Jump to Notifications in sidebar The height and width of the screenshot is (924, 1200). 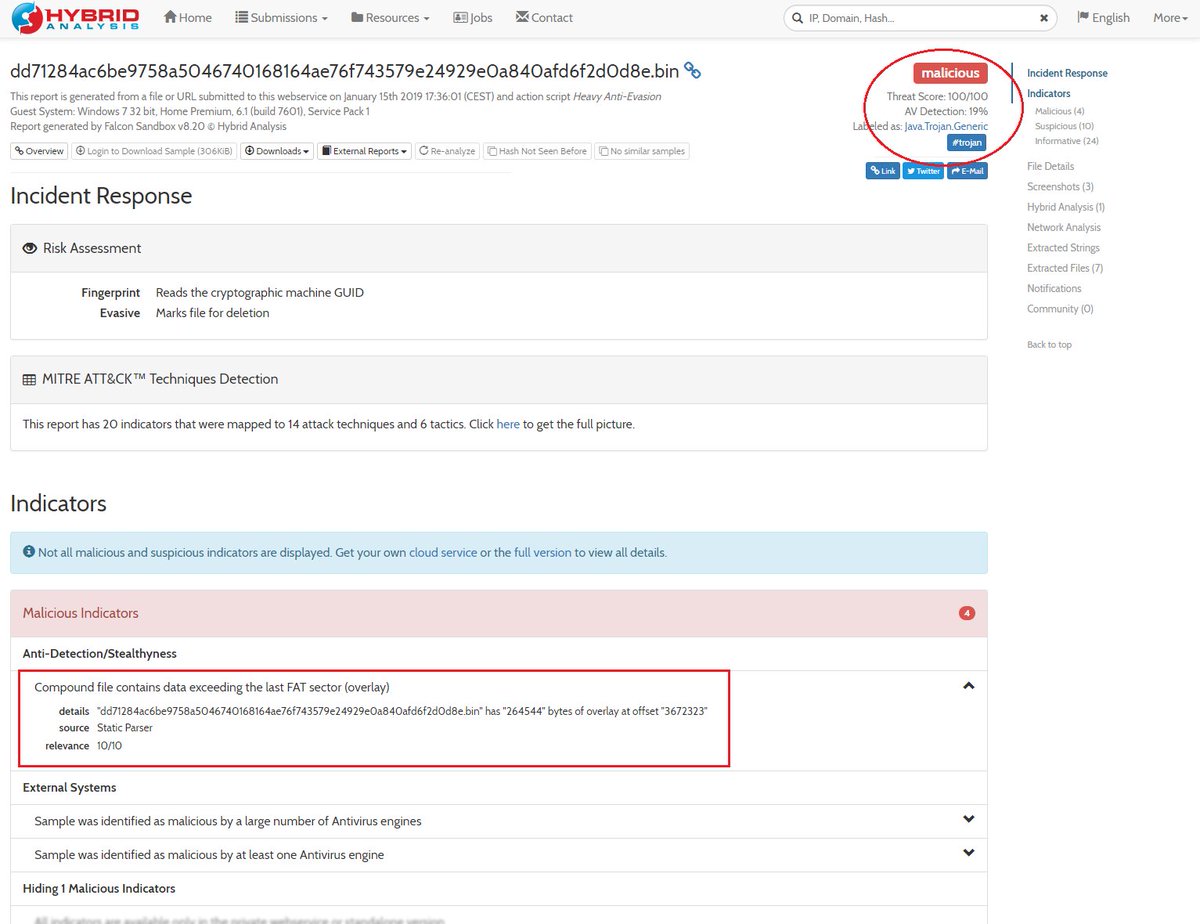pyautogui.click(x=1054, y=288)
